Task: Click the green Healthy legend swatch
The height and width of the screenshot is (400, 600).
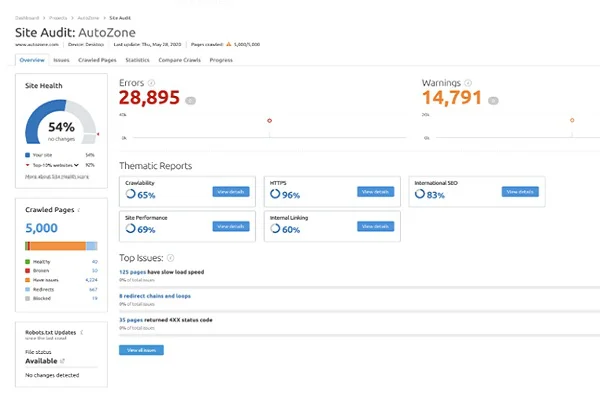Action: click(x=28, y=262)
